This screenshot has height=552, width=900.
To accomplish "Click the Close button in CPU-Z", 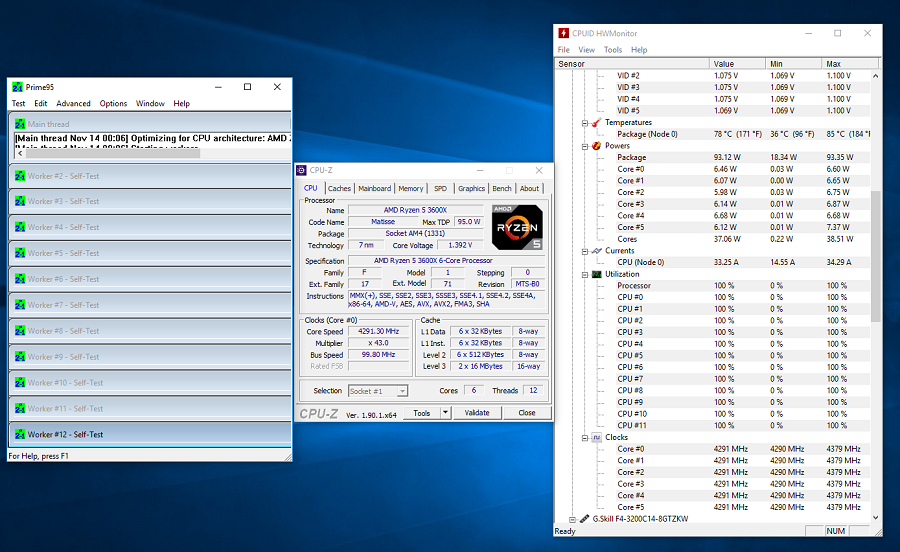I will coord(527,413).
